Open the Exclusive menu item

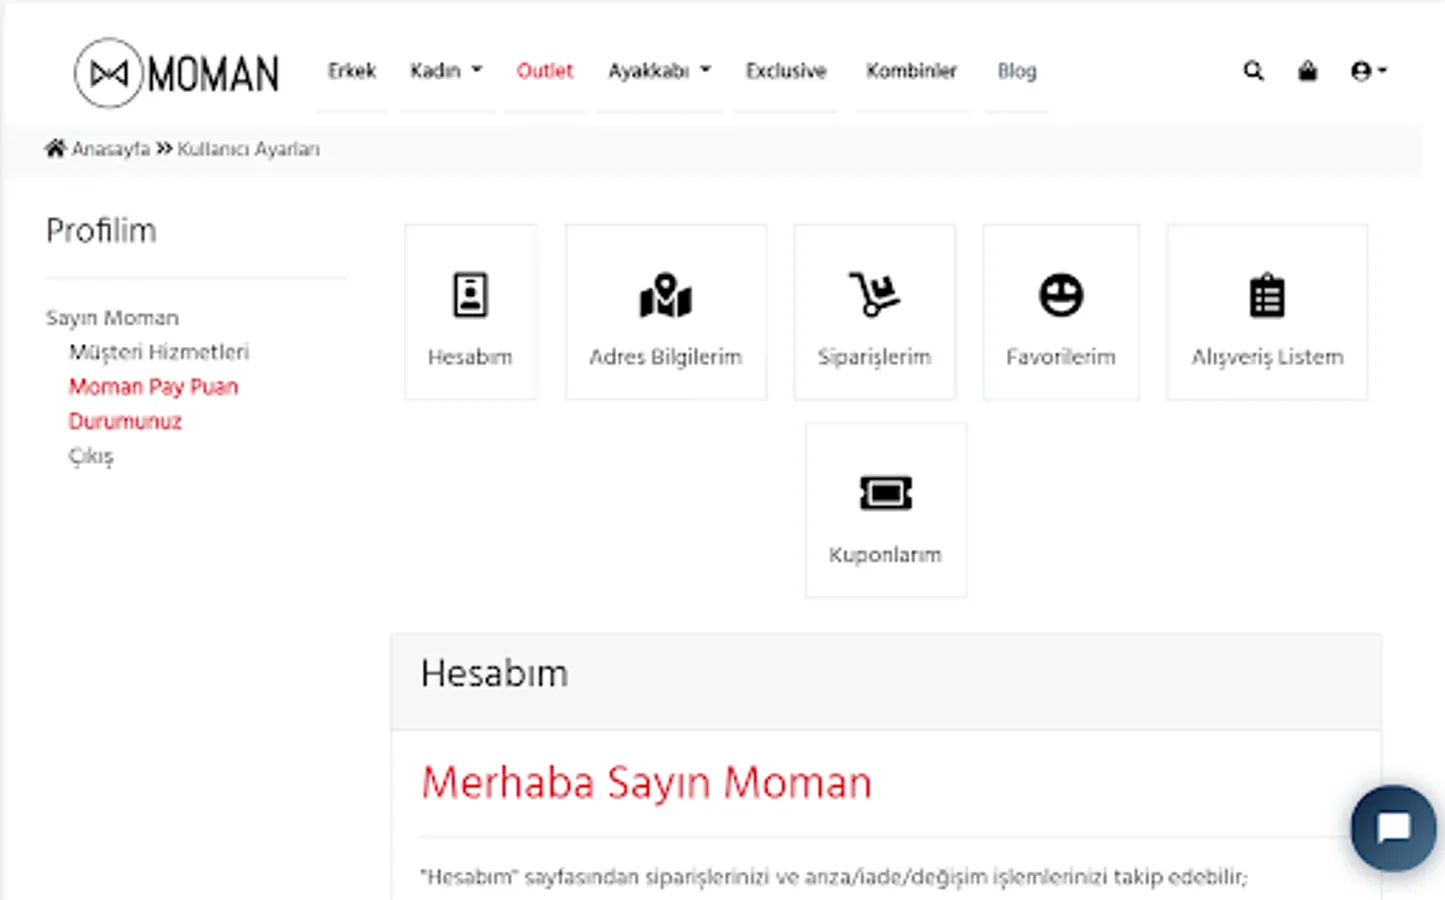tap(786, 71)
